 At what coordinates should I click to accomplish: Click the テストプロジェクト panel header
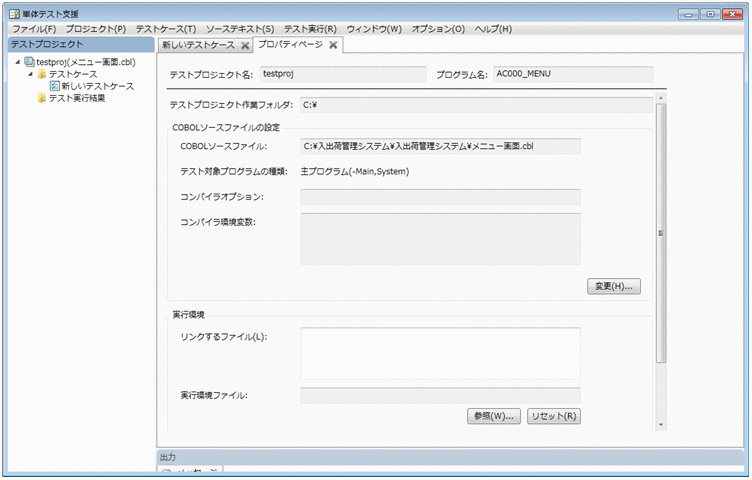81,44
